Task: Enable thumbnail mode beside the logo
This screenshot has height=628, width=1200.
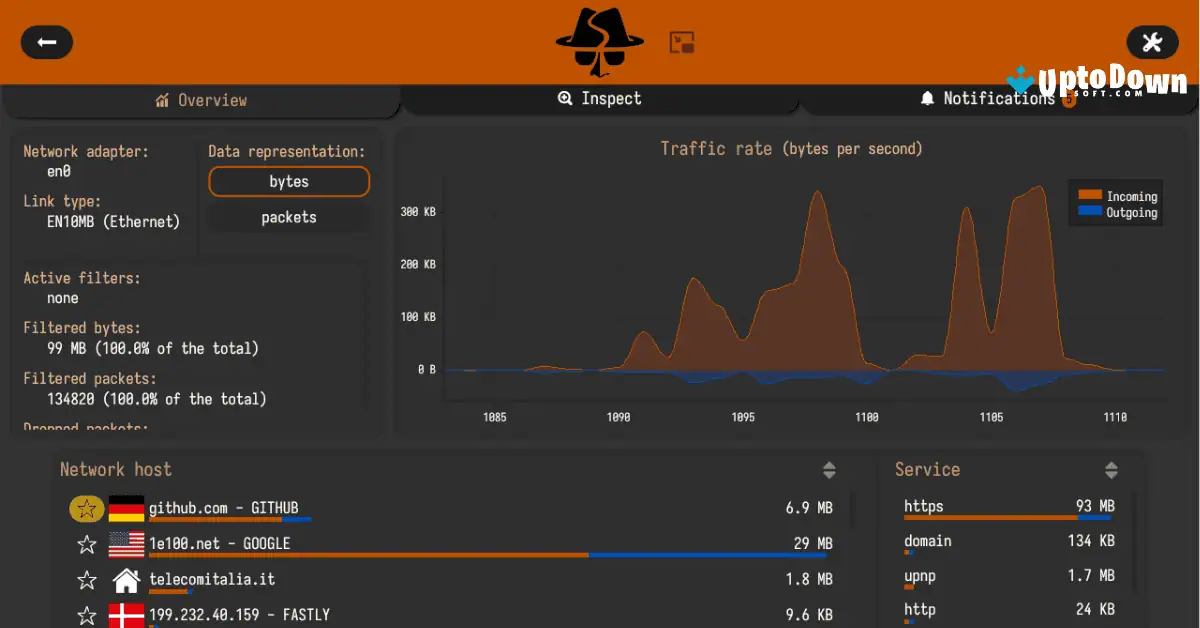Action: (x=681, y=43)
